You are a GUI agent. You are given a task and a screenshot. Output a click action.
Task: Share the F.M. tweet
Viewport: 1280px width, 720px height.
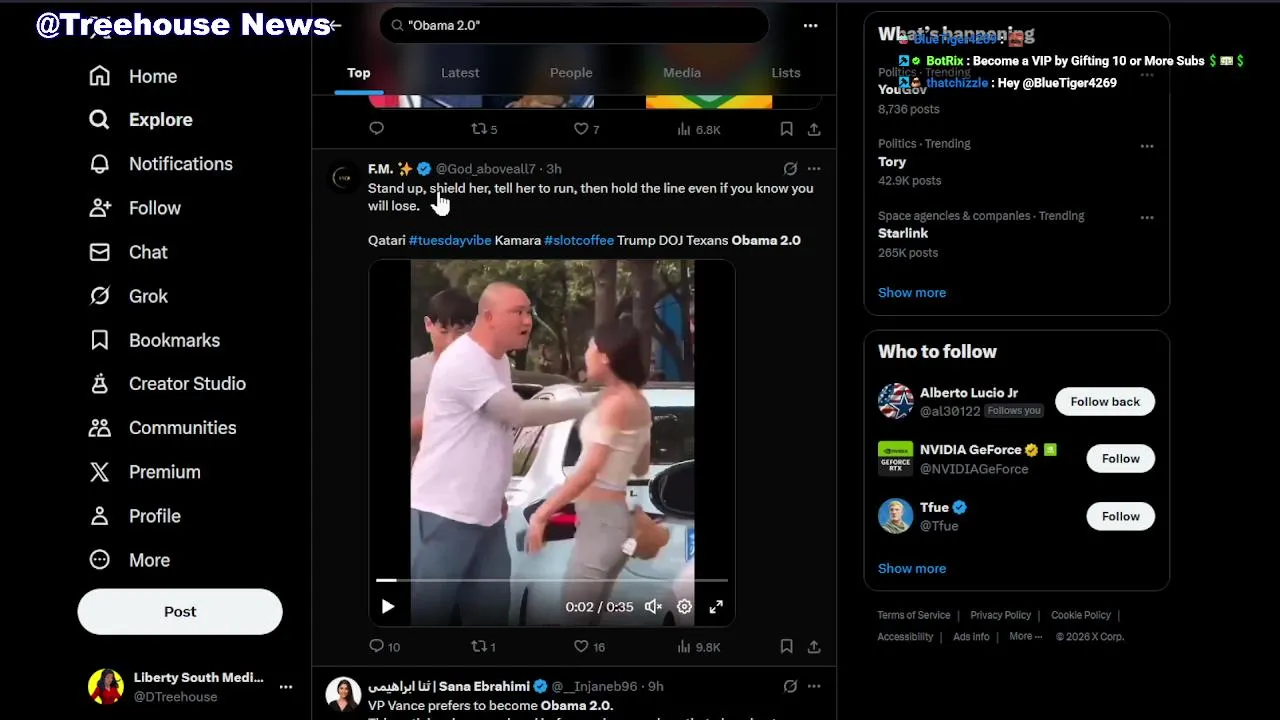[x=814, y=646]
